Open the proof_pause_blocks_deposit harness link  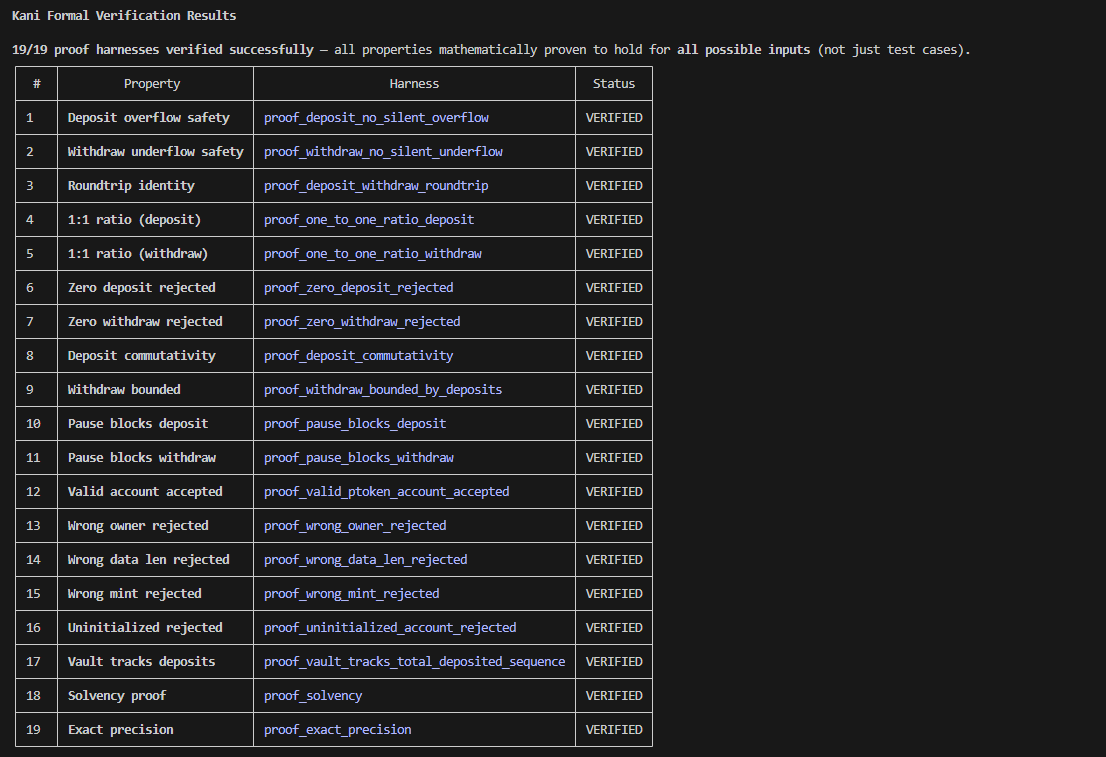pos(355,423)
